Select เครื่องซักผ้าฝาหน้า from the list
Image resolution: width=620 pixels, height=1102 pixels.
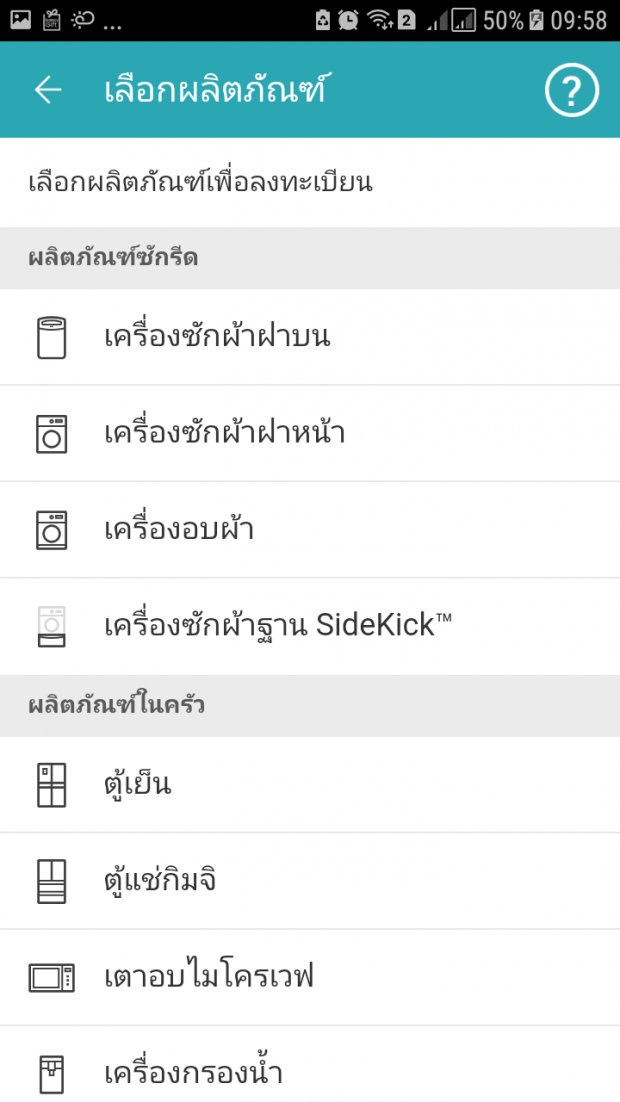225,433
